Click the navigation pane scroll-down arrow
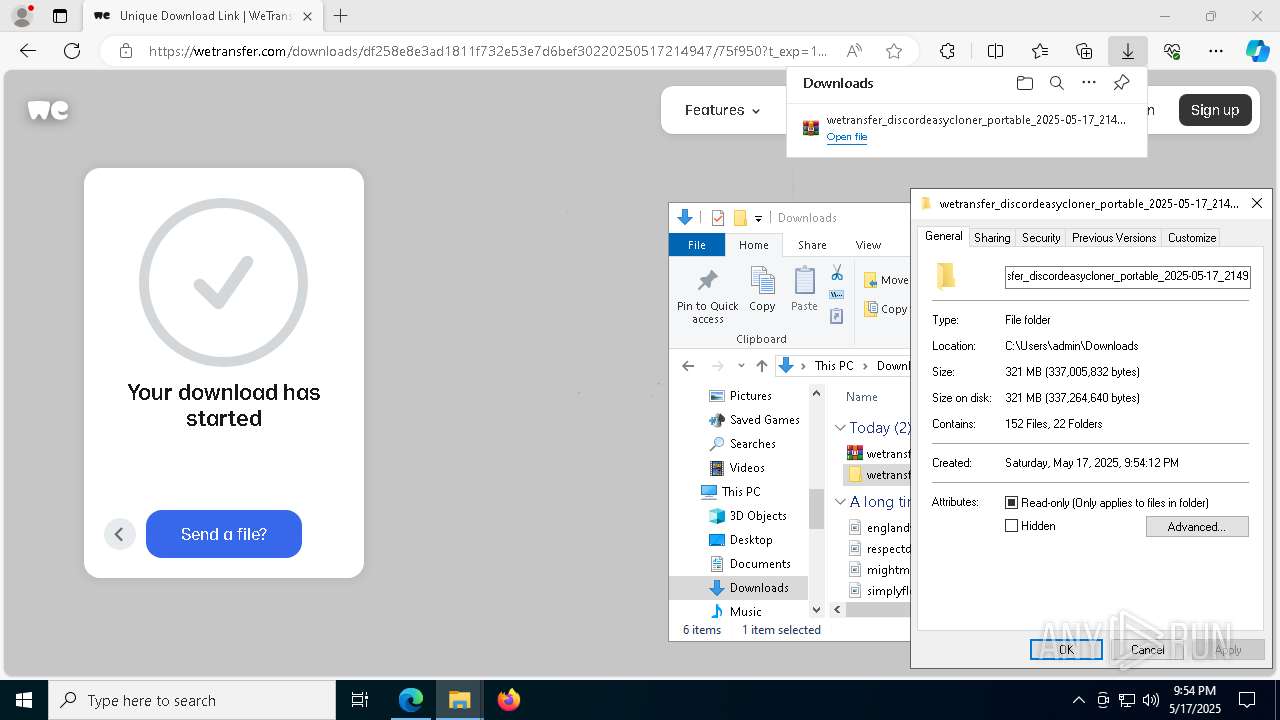 [x=816, y=610]
